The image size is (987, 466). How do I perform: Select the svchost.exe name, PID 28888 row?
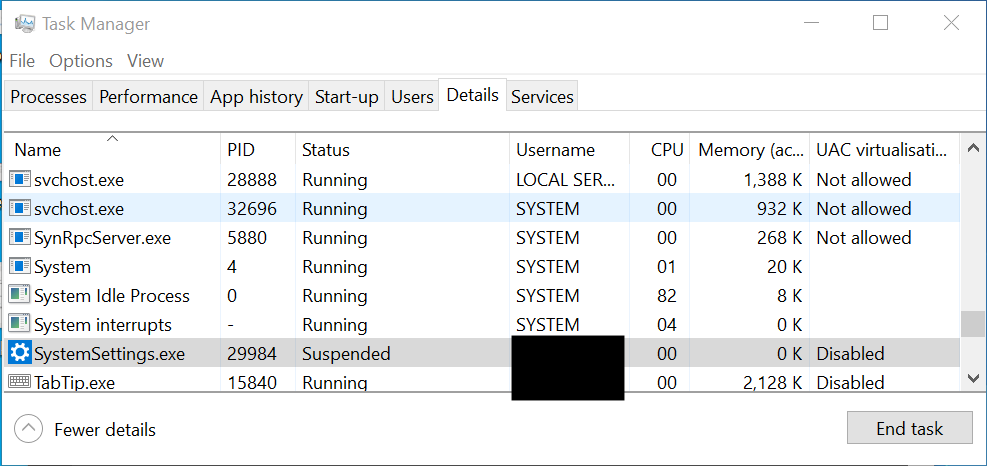(x=79, y=180)
